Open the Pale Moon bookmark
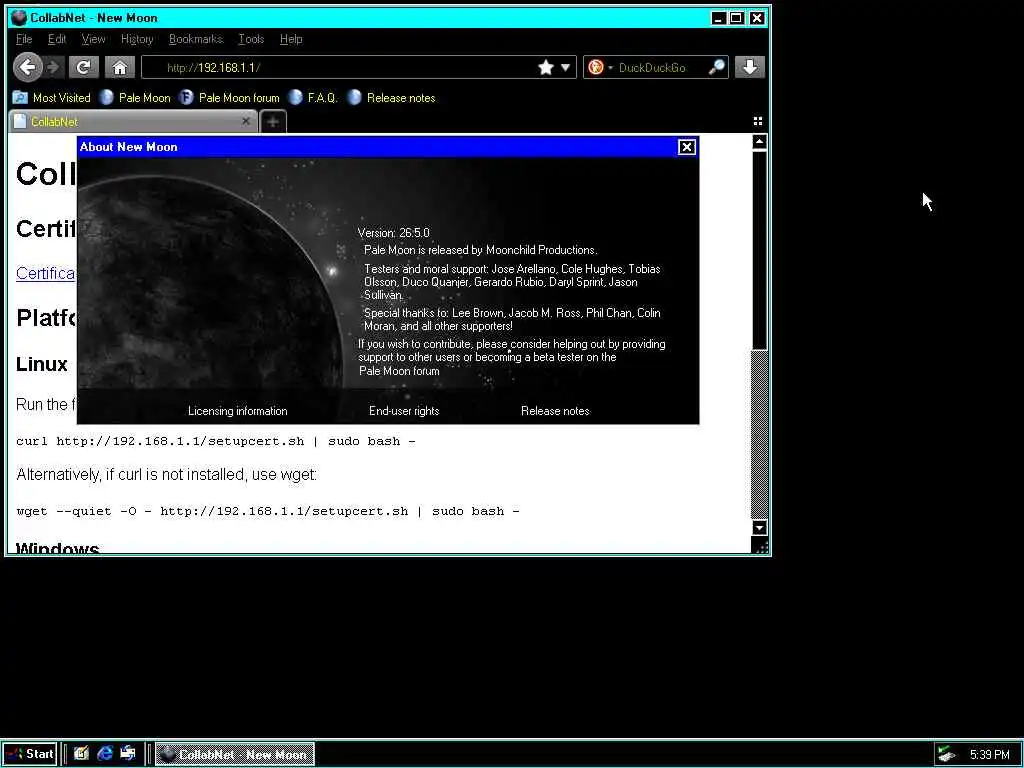The width and height of the screenshot is (1024, 768). tap(135, 98)
